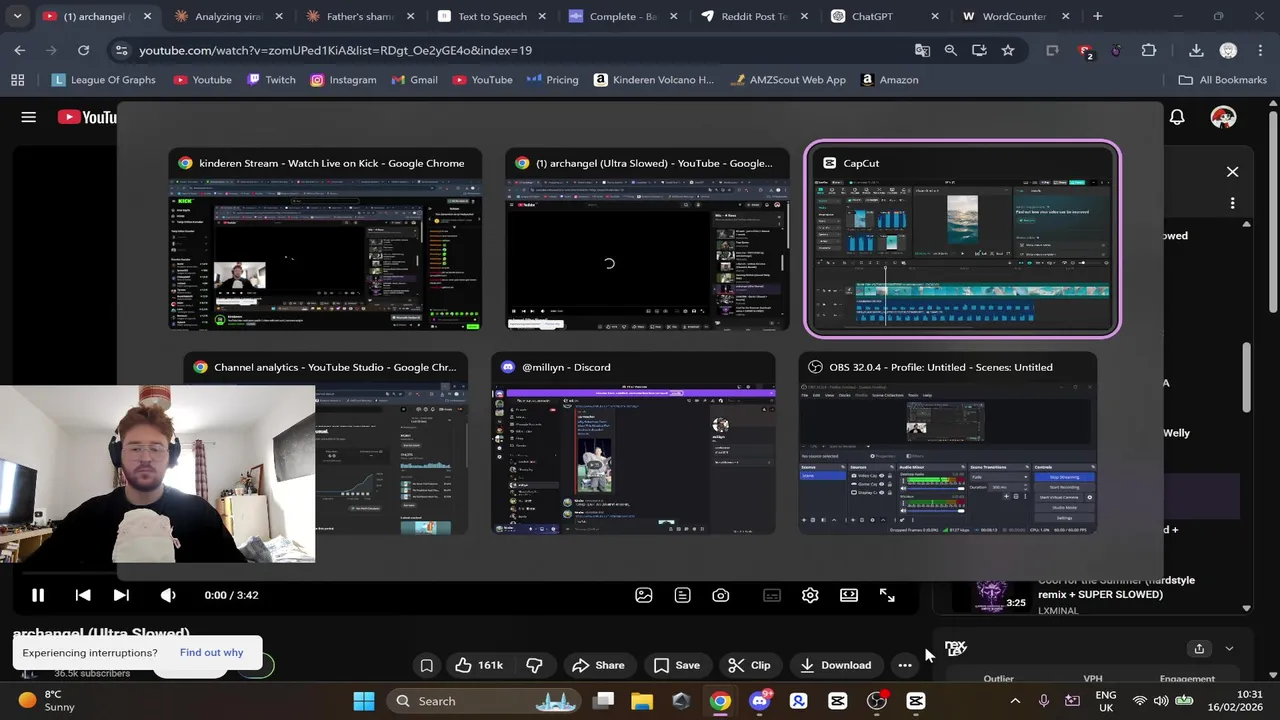The image size is (1280, 720).
Task: Expand the nexlev panel chevron
Action: coord(1229,648)
